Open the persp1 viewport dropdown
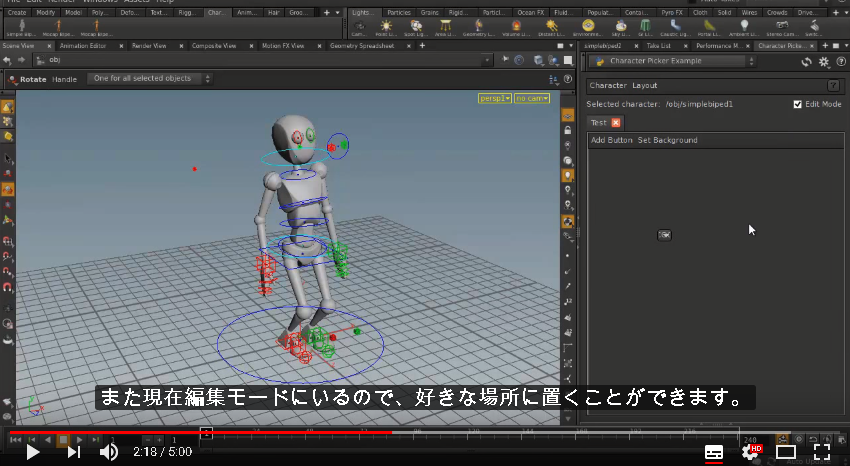 click(495, 98)
